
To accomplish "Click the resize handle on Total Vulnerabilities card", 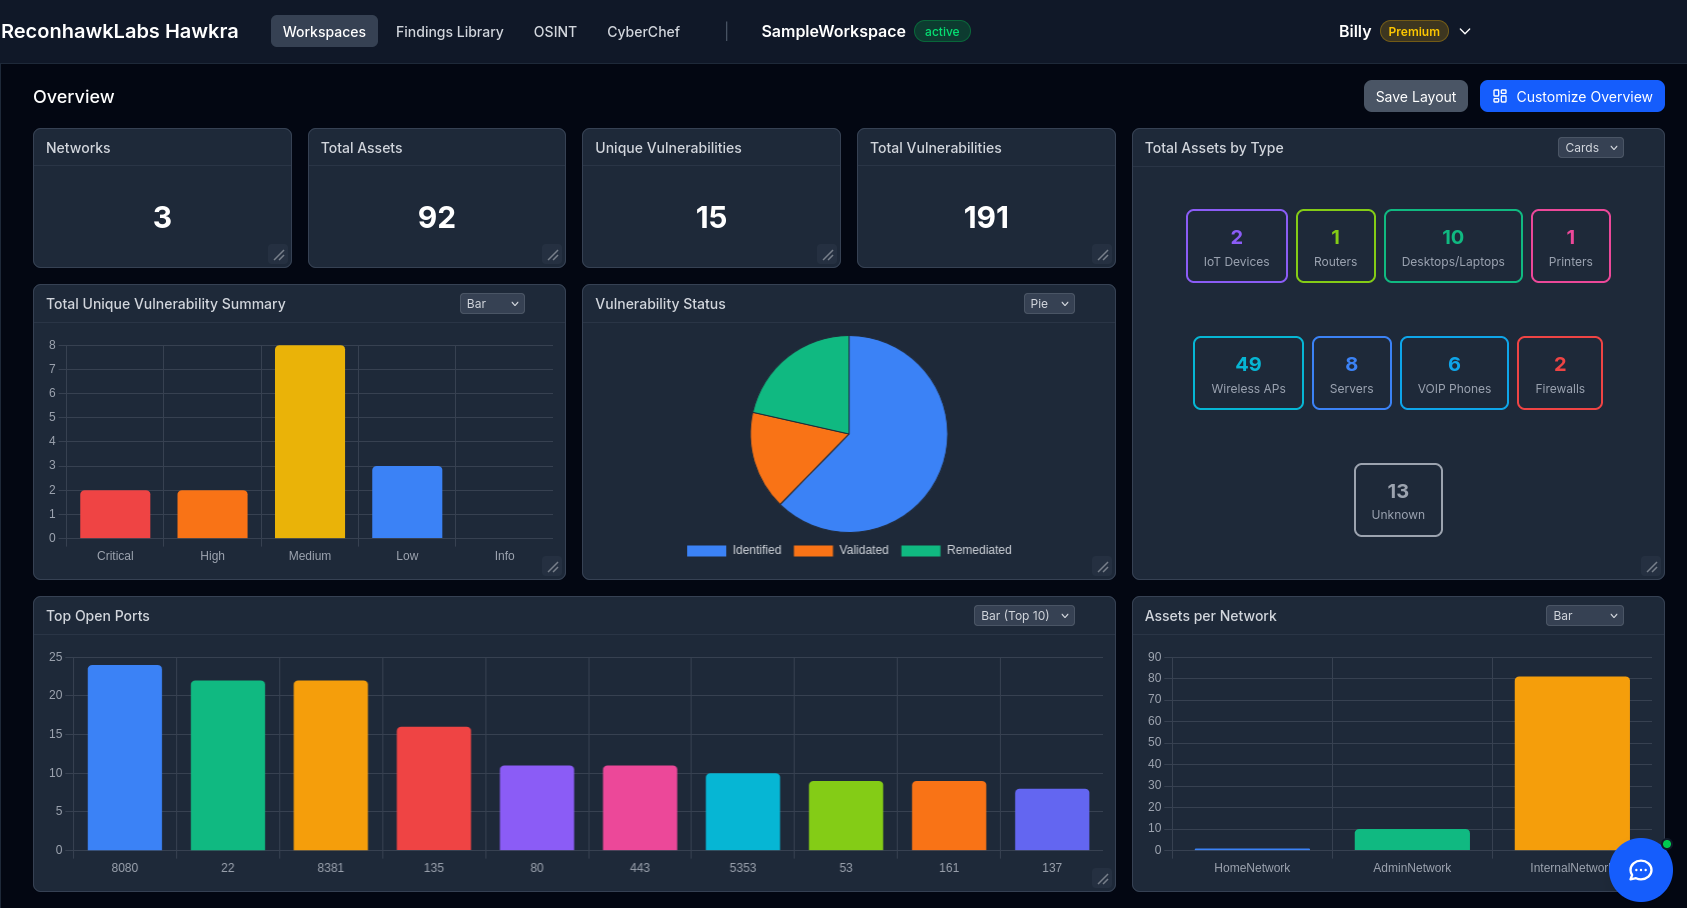I will (x=1103, y=256).
